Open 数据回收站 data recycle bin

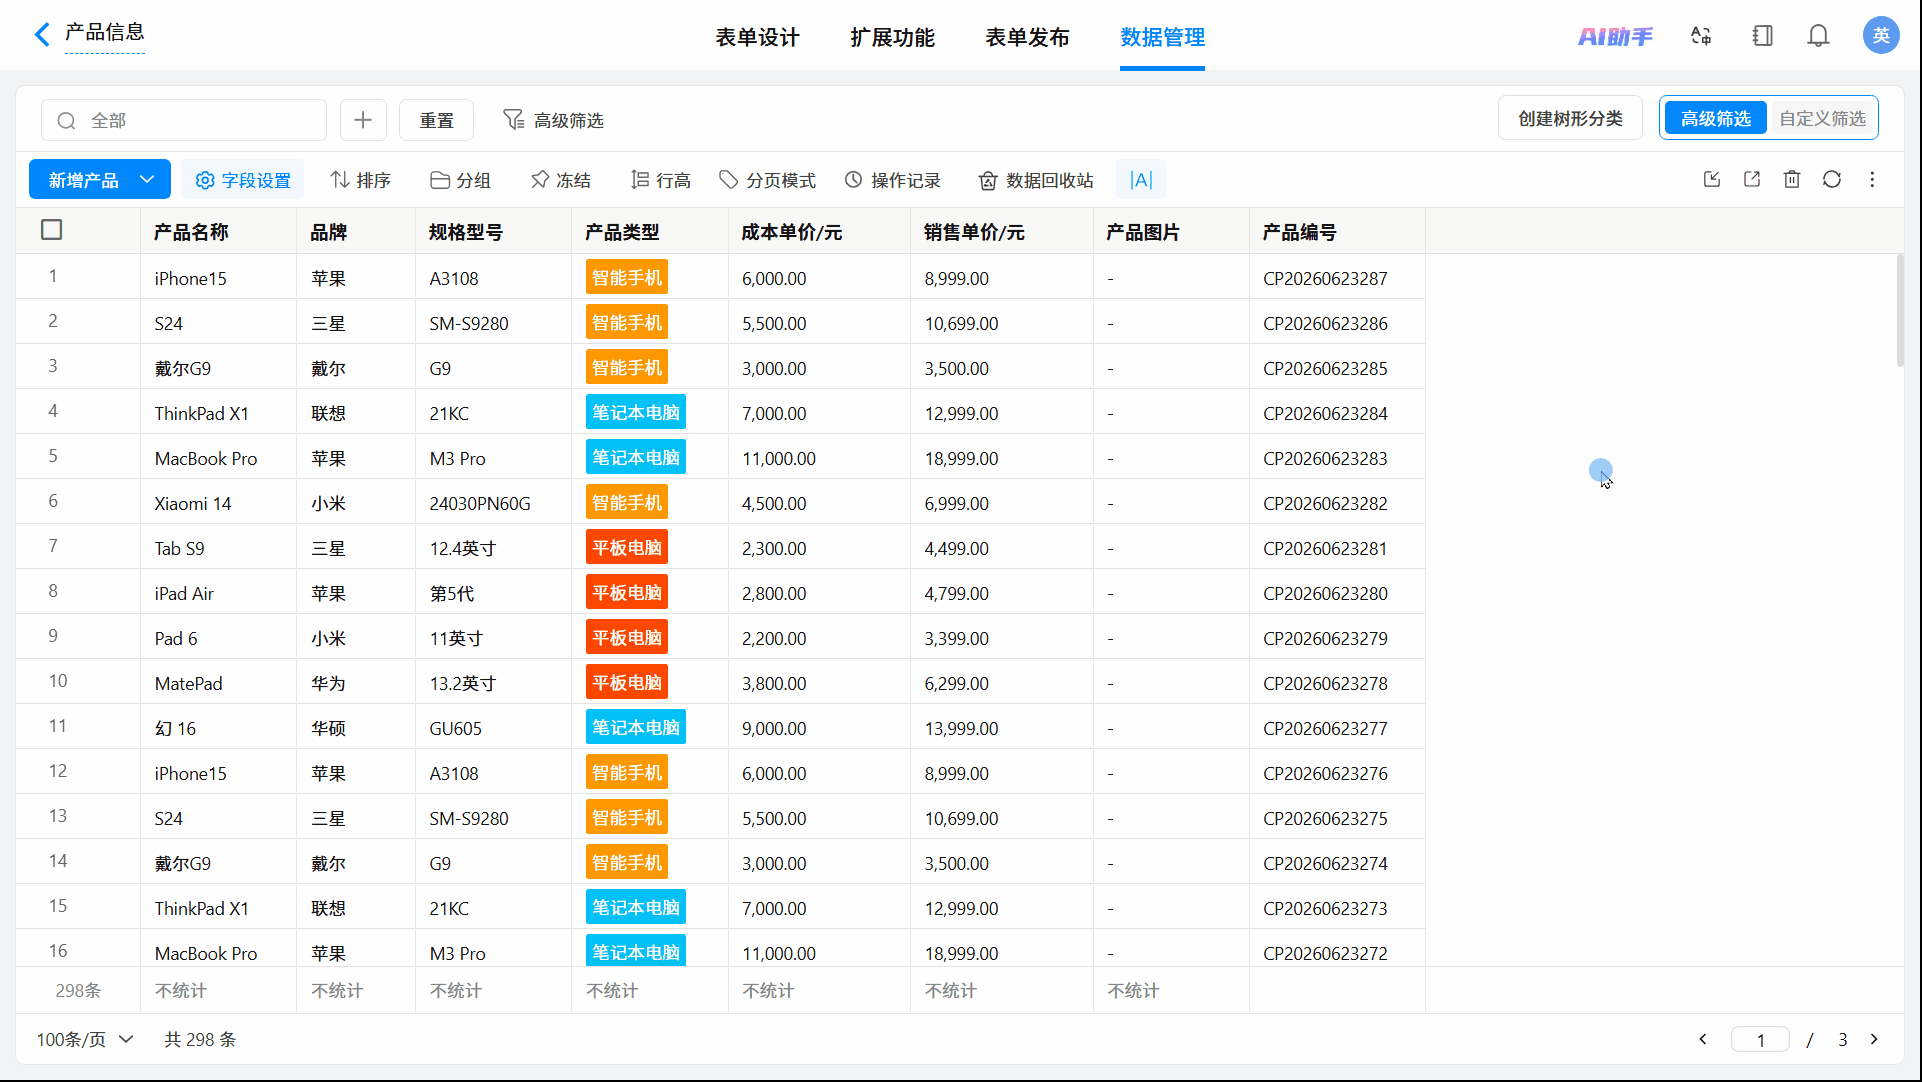pos(1036,180)
